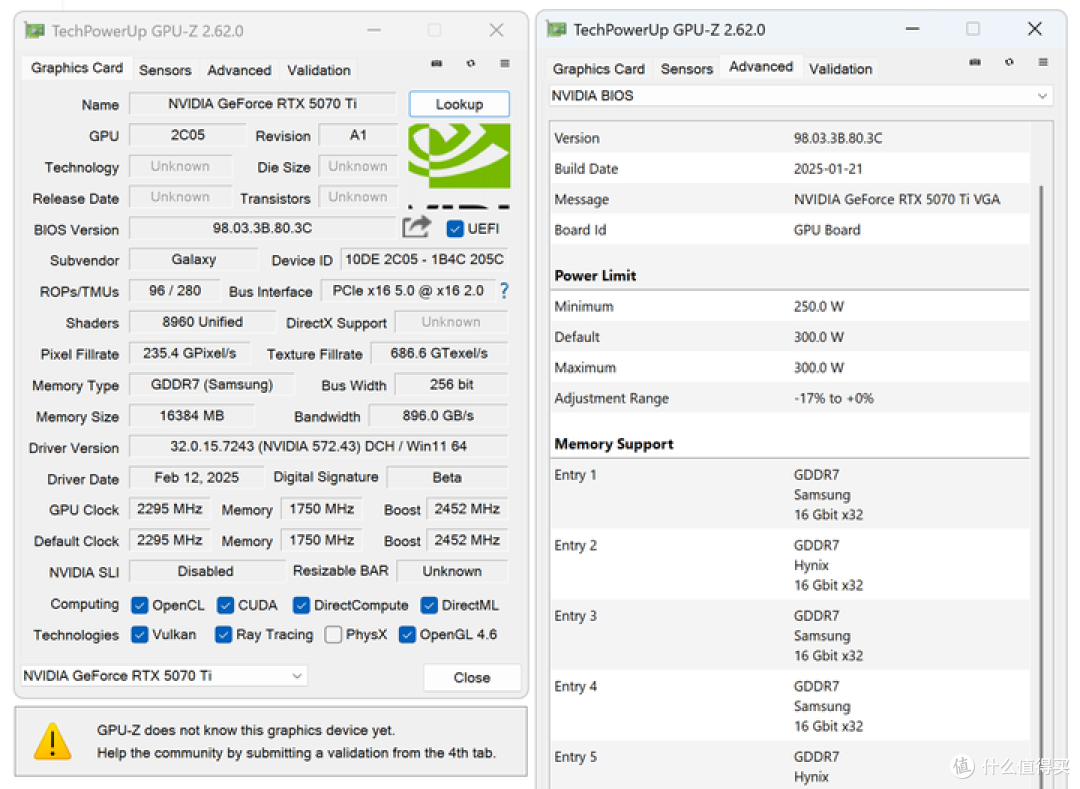Click the screenshot camera icon in right GPU-Z window
This screenshot has height=789, width=1080.
pos(975,62)
